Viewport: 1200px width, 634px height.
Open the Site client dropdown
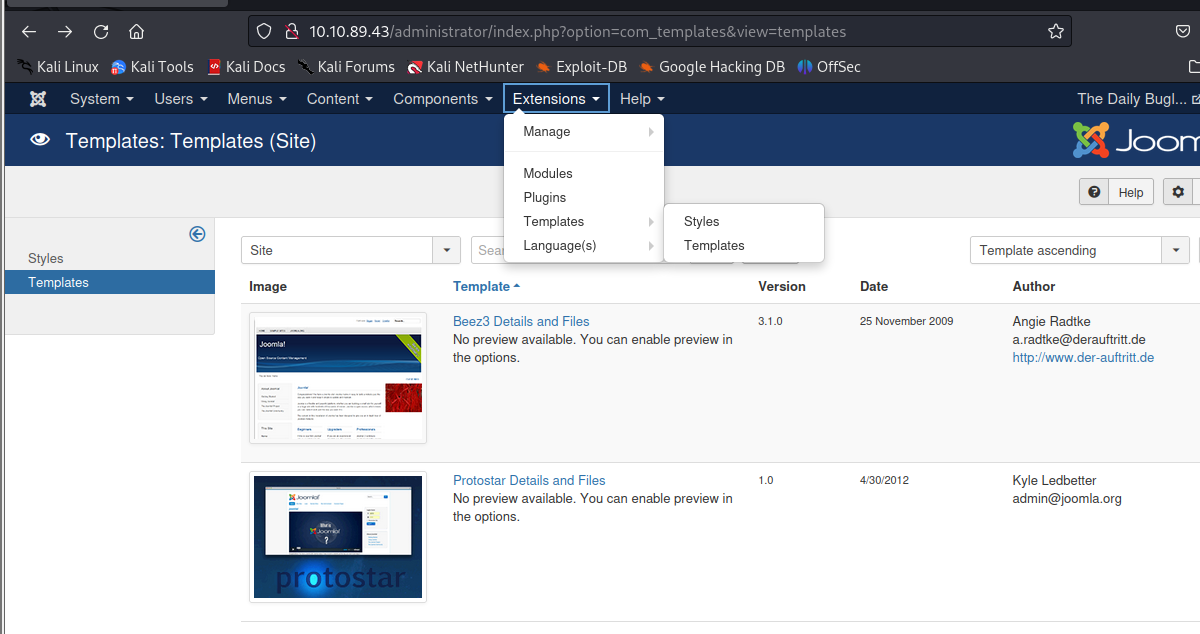350,250
